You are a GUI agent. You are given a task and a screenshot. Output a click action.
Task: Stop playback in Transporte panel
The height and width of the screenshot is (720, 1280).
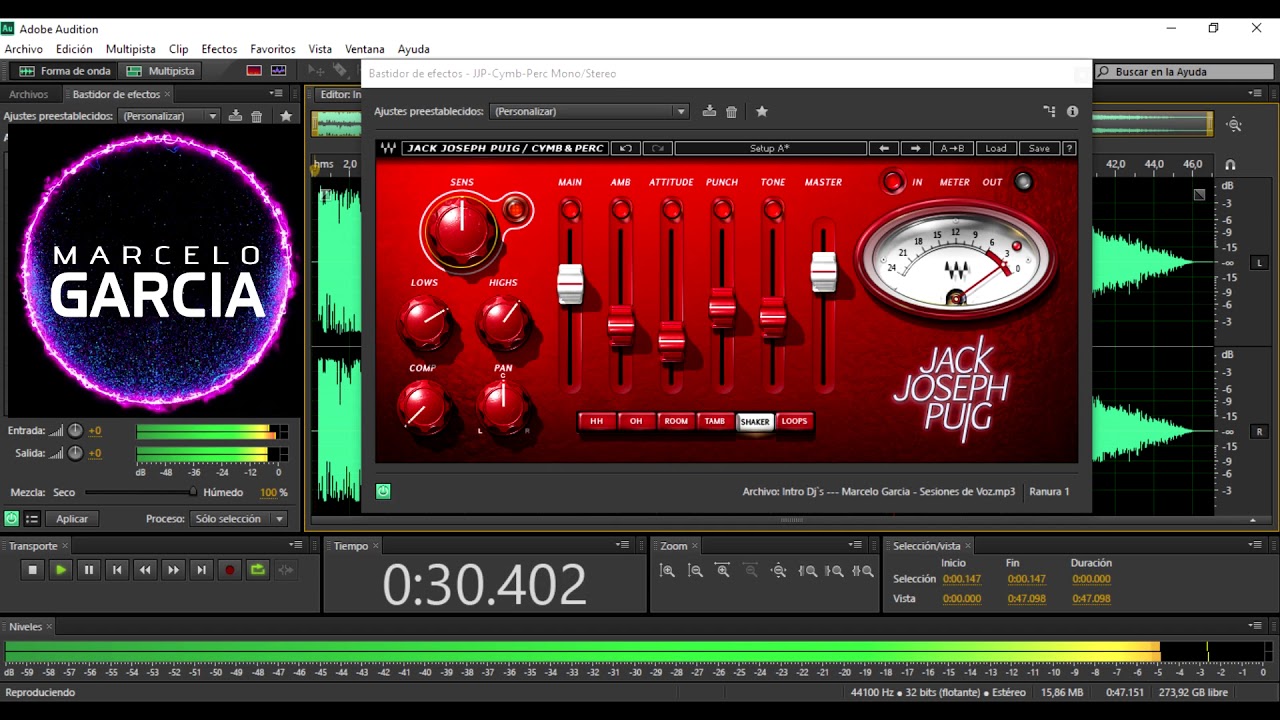point(33,570)
